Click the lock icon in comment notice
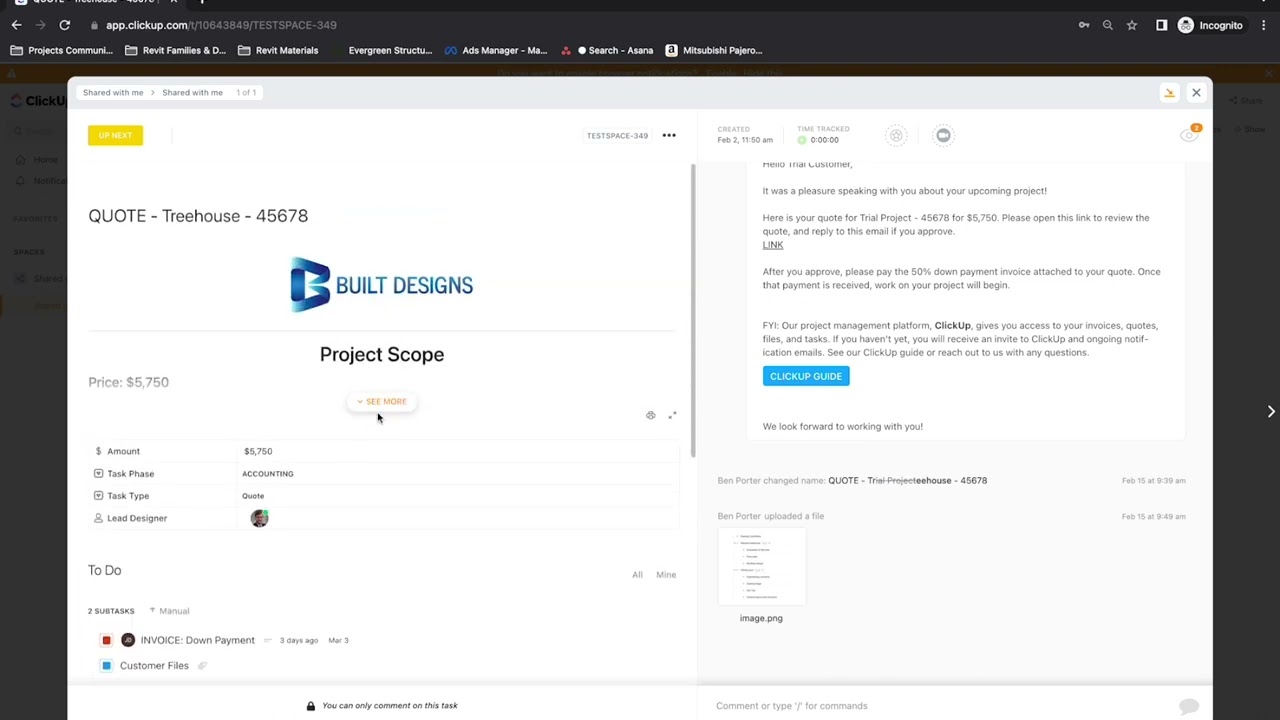The height and width of the screenshot is (720, 1280). pos(311,706)
